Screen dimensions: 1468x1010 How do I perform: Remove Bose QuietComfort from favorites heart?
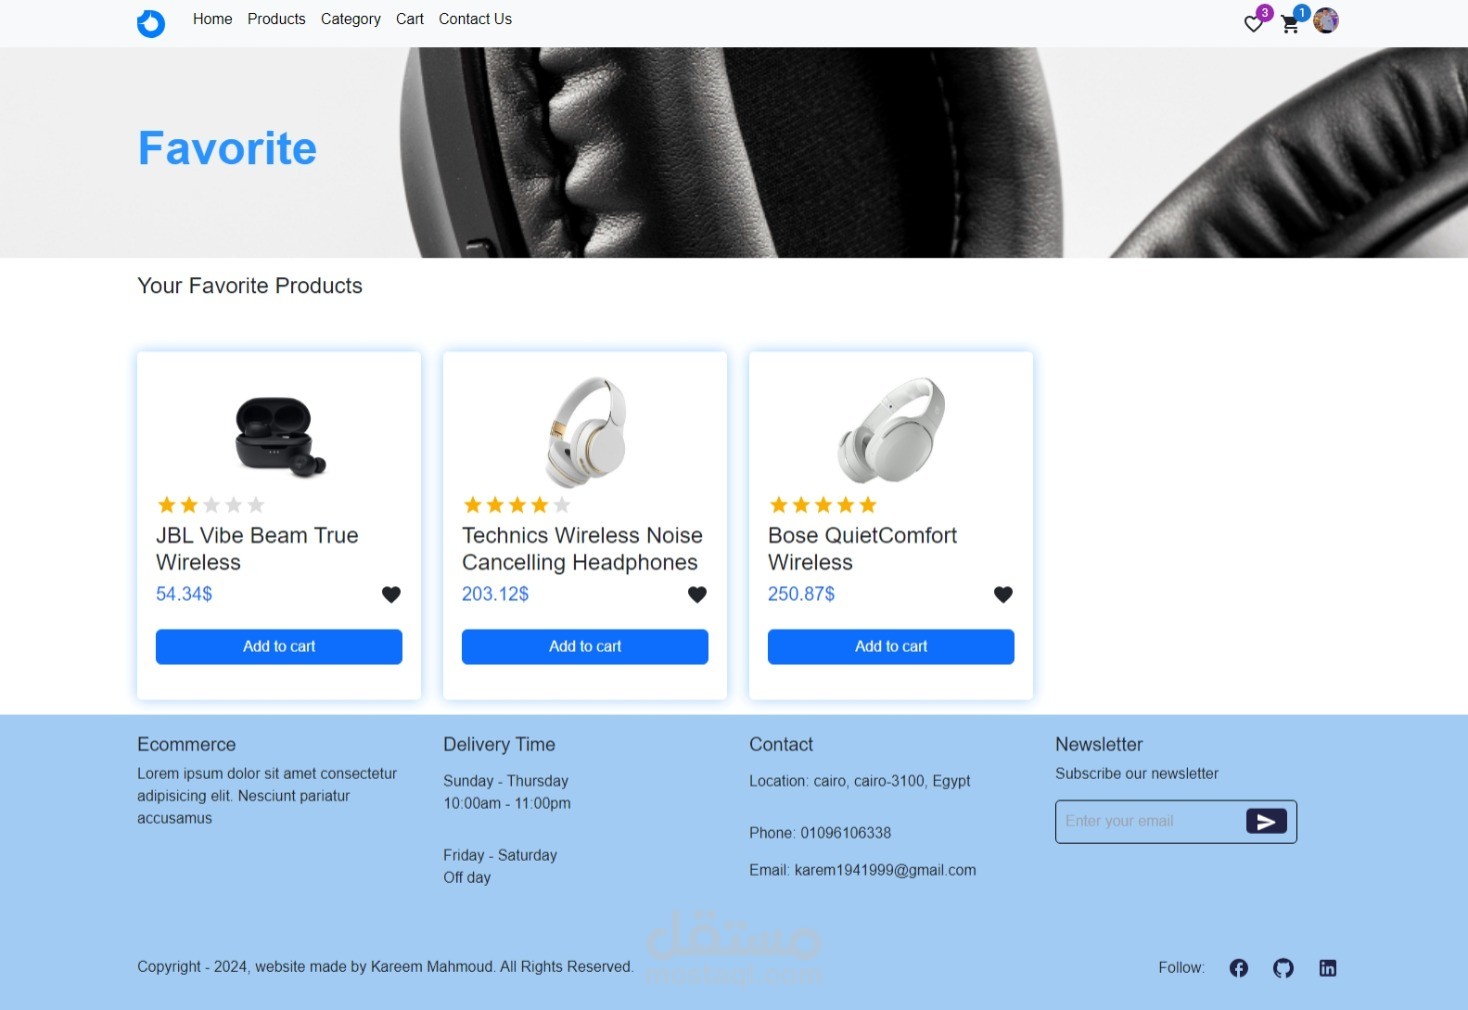(1003, 594)
